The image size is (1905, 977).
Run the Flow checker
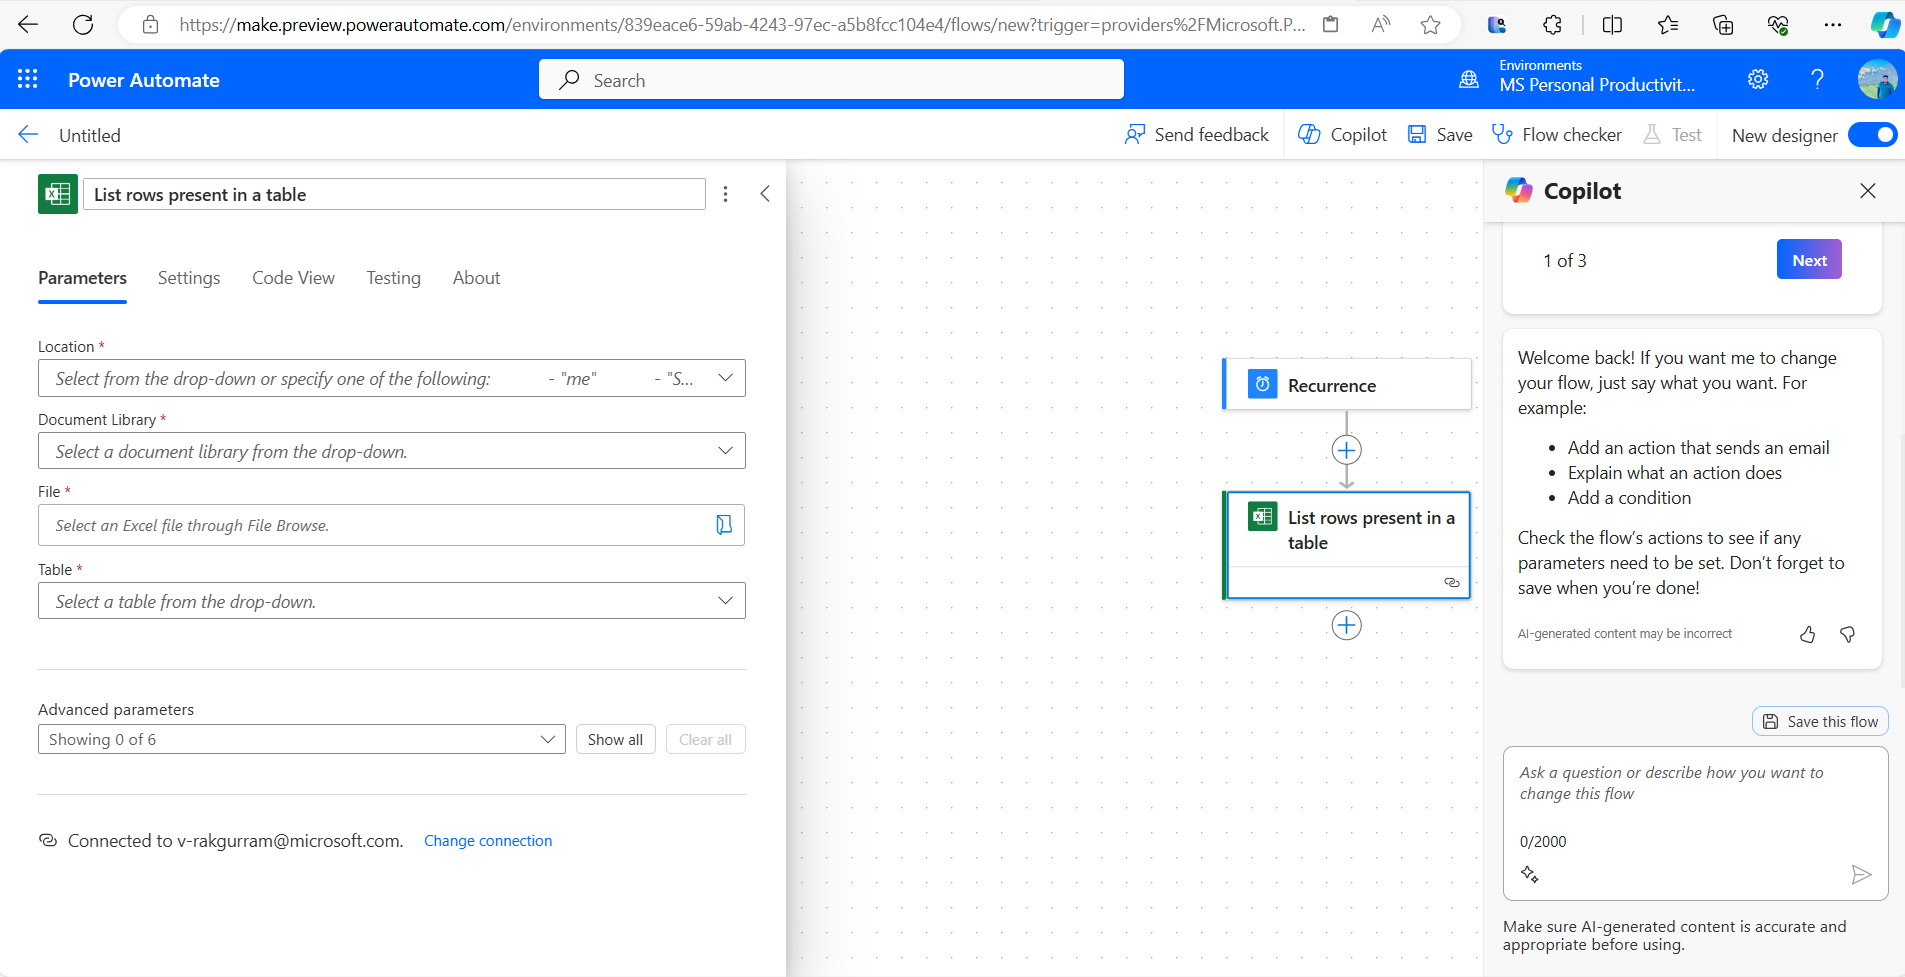pyautogui.click(x=1556, y=135)
